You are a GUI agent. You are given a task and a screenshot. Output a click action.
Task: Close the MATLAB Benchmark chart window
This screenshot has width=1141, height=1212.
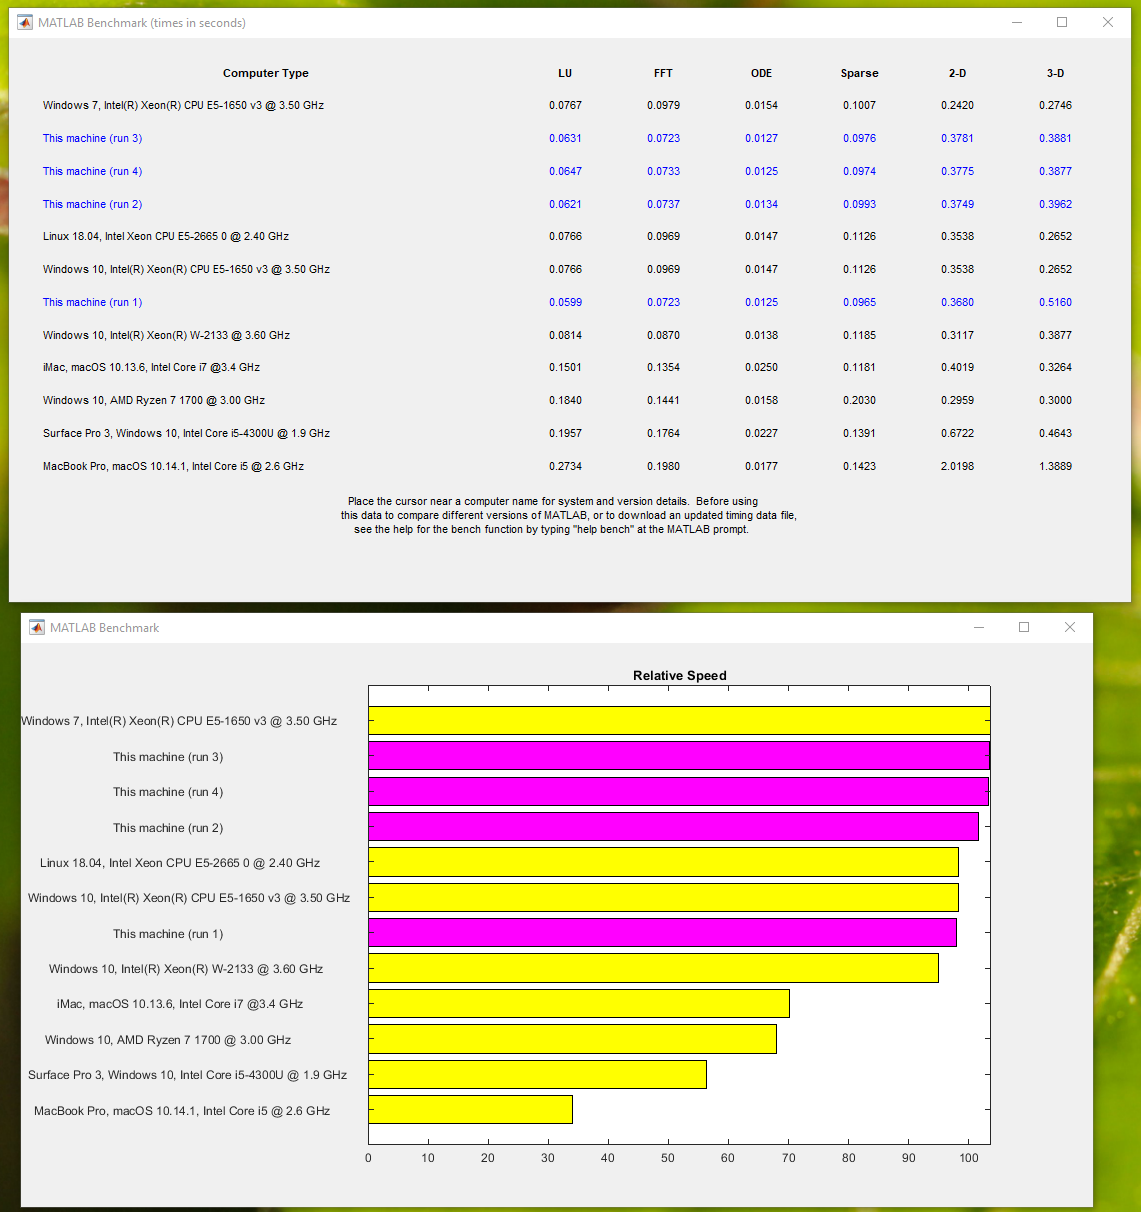[1070, 627]
